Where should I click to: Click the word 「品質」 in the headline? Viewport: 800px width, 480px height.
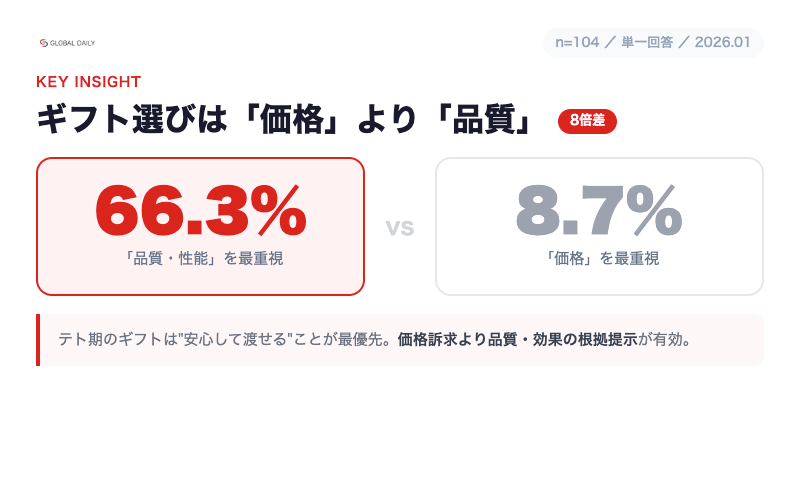[486, 121]
